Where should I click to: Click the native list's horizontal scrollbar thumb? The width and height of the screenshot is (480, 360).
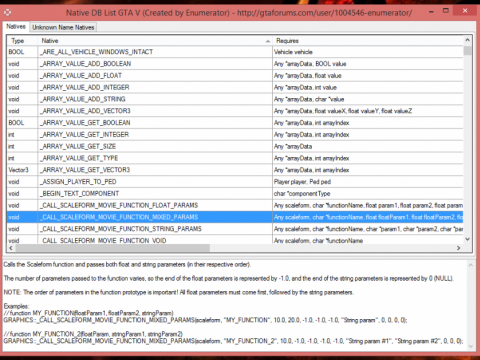click(113, 248)
